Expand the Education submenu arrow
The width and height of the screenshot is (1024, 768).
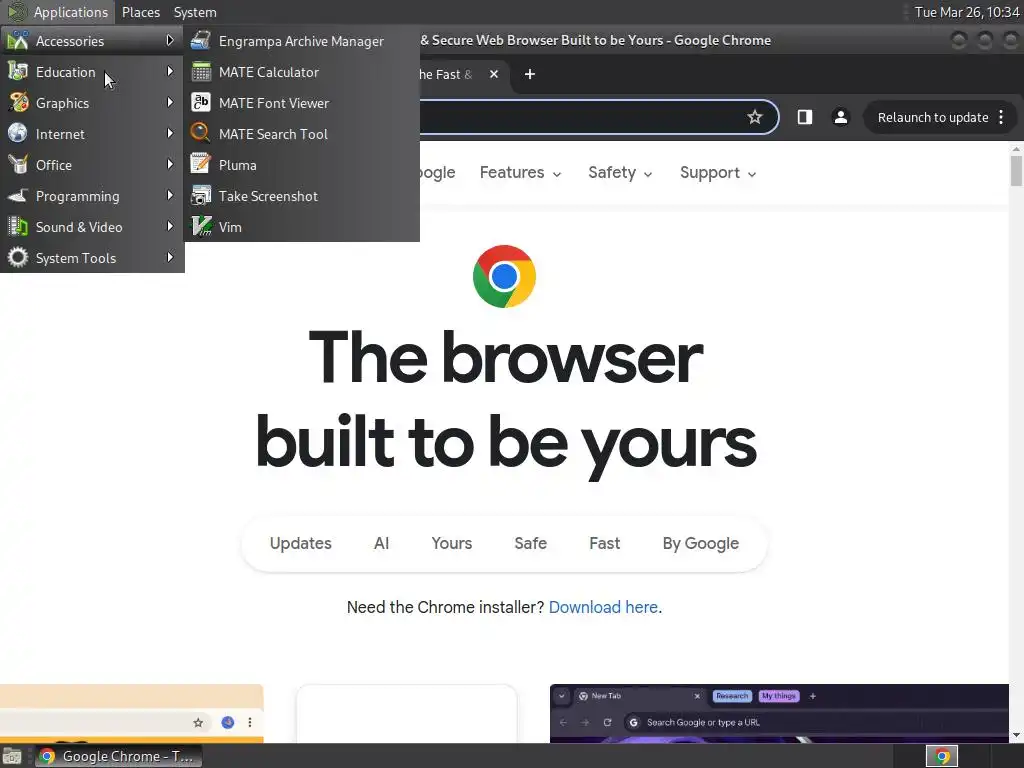(x=170, y=71)
